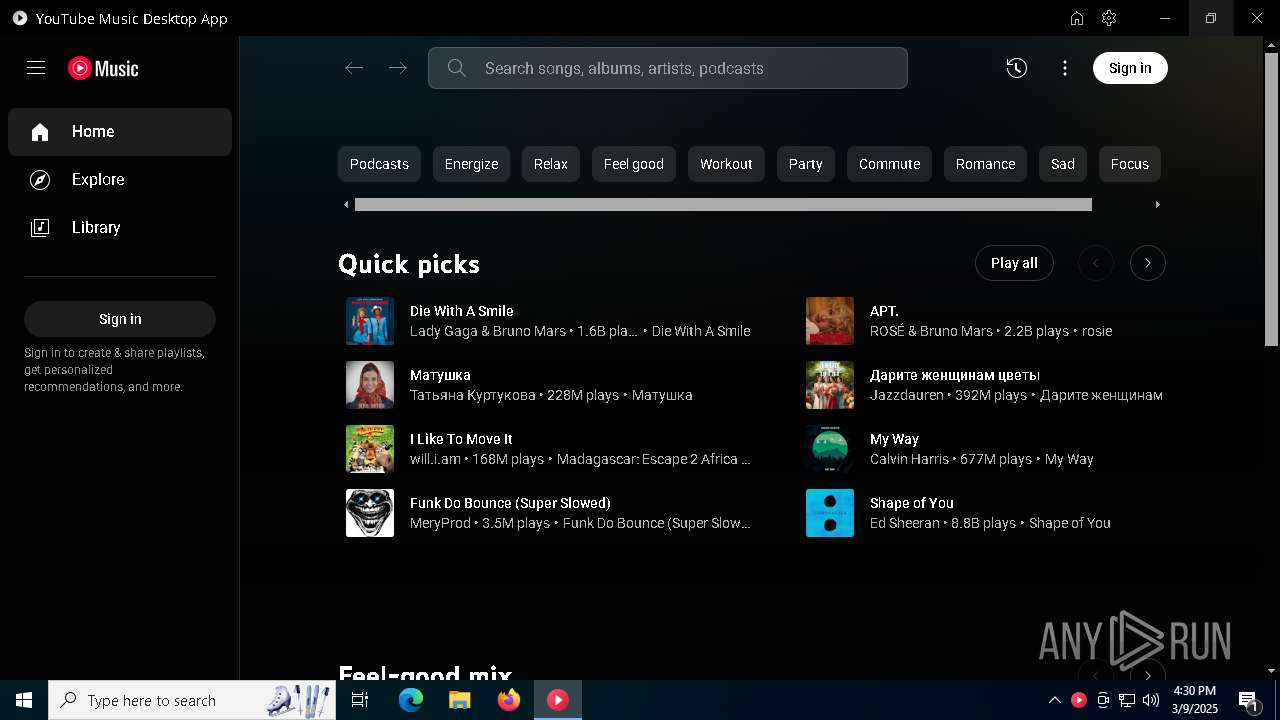Open artist link Lady Gaga & Bruno Mars
This screenshot has width=1280, height=720.
pyautogui.click(x=488, y=331)
